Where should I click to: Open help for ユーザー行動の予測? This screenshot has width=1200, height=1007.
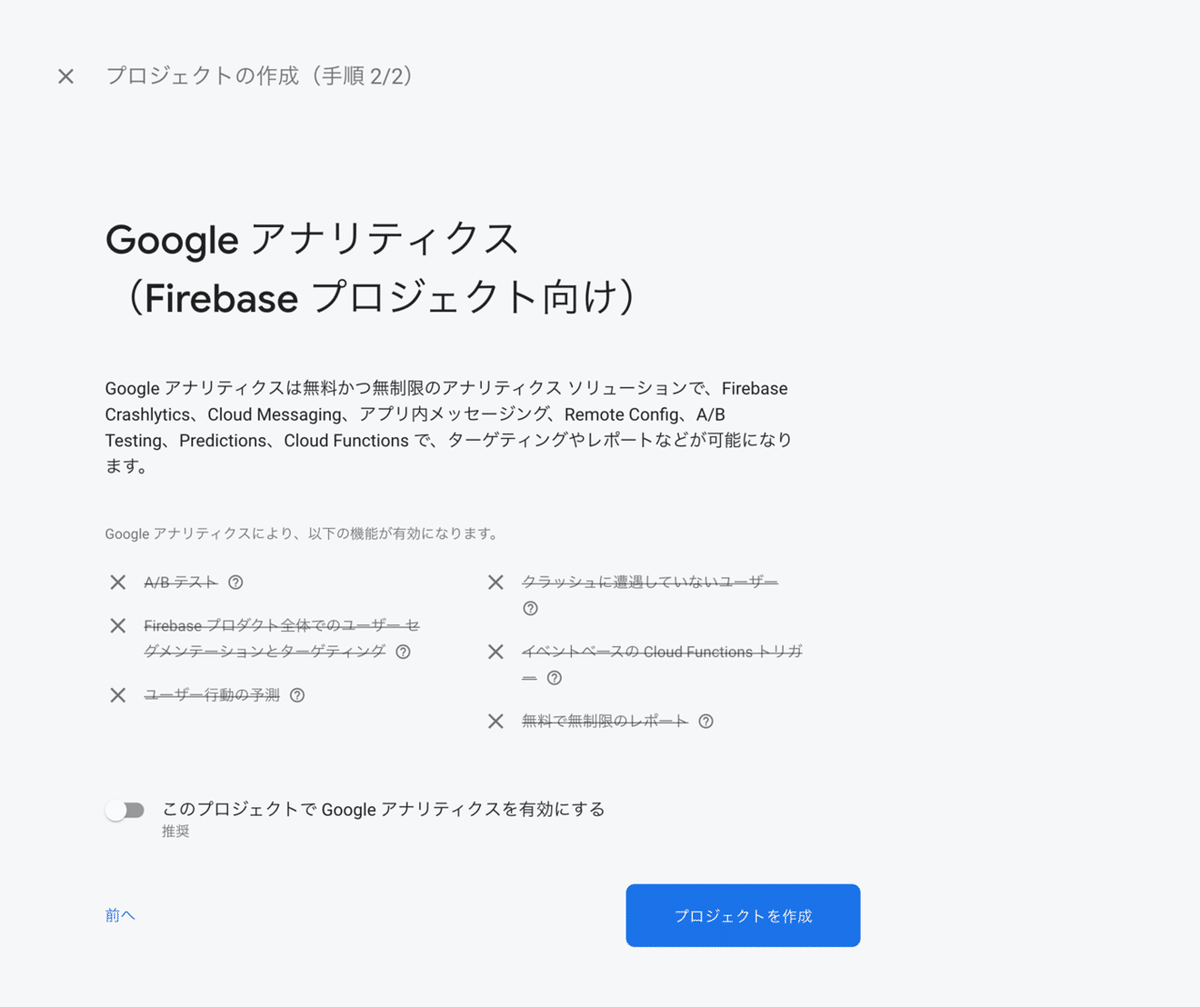coord(298,695)
